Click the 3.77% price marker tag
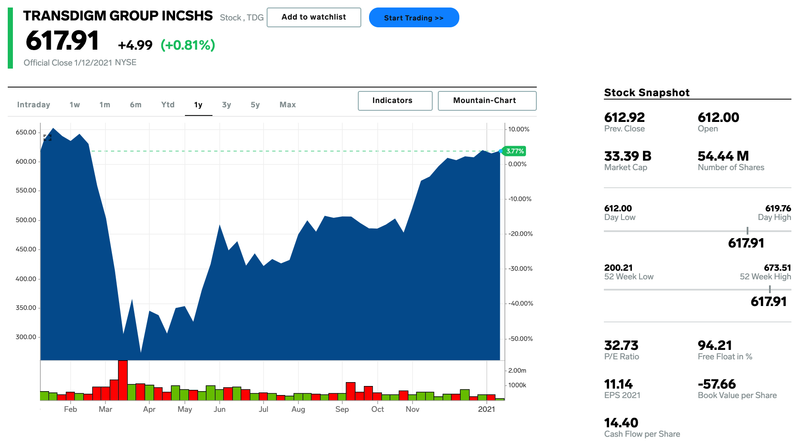Viewport: 800px width, 446px height. [514, 151]
